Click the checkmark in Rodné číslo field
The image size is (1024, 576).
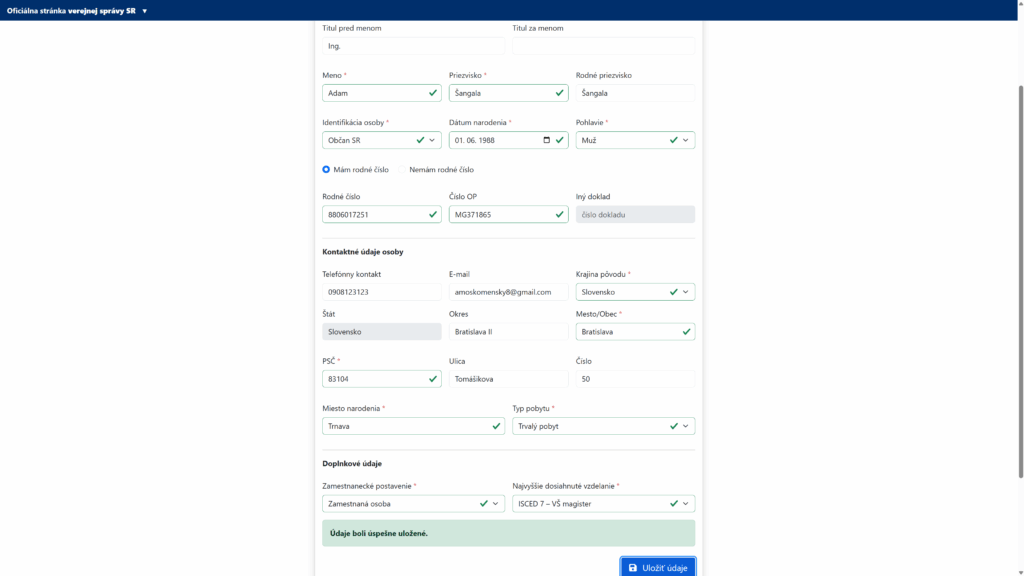coord(433,214)
